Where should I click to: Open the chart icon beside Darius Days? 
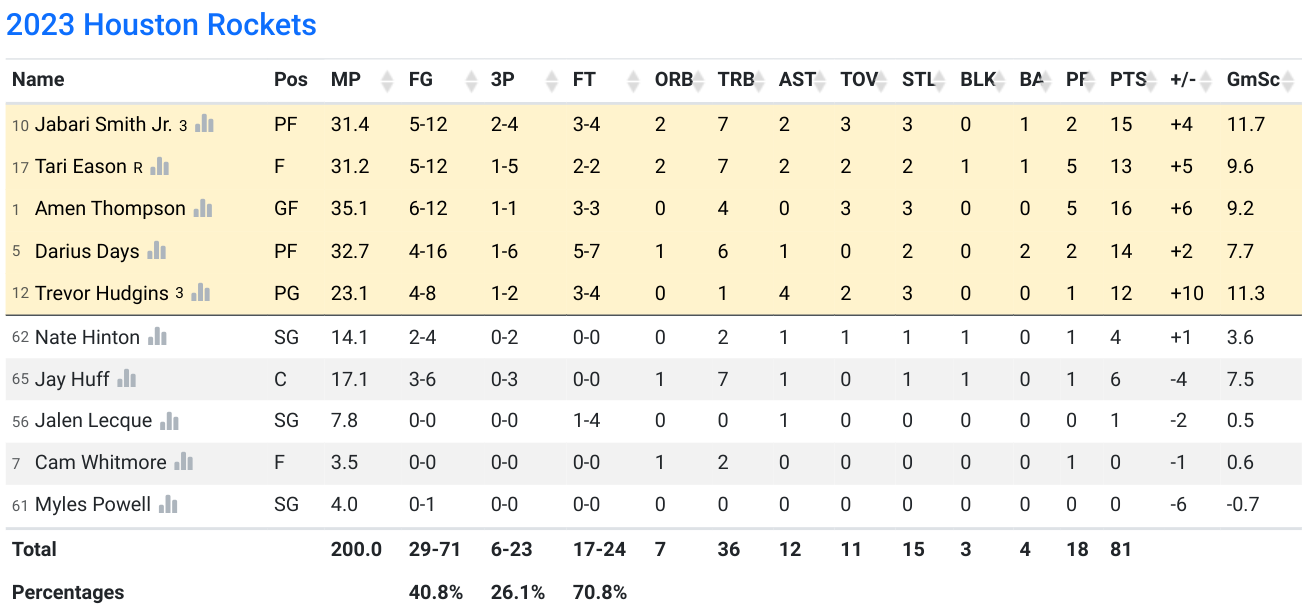pyautogui.click(x=157, y=250)
